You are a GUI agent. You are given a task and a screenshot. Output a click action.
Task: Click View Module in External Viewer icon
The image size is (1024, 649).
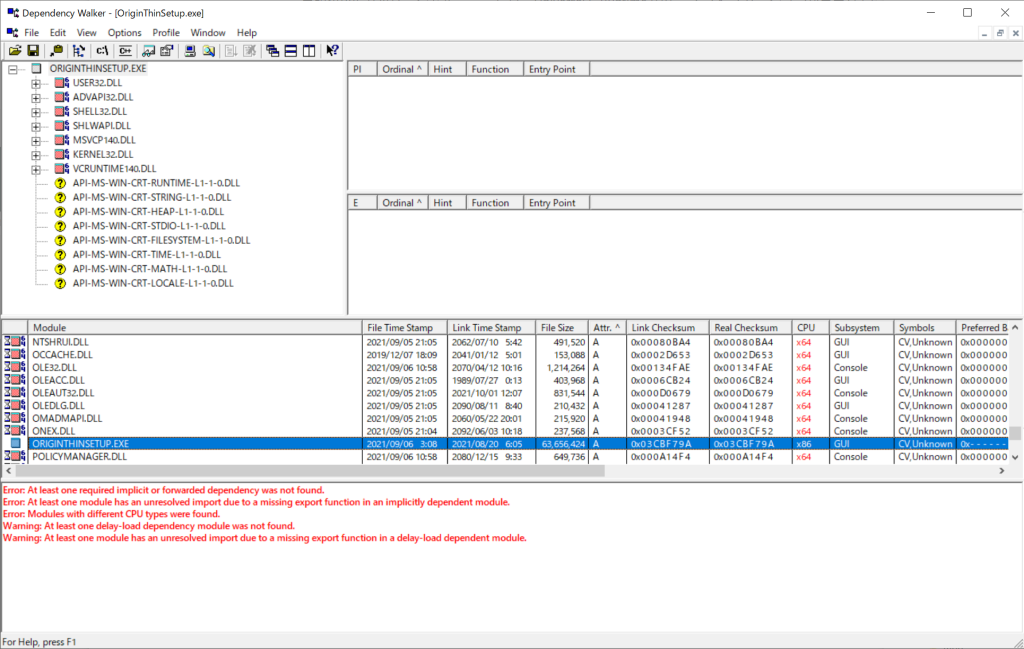tap(149, 51)
